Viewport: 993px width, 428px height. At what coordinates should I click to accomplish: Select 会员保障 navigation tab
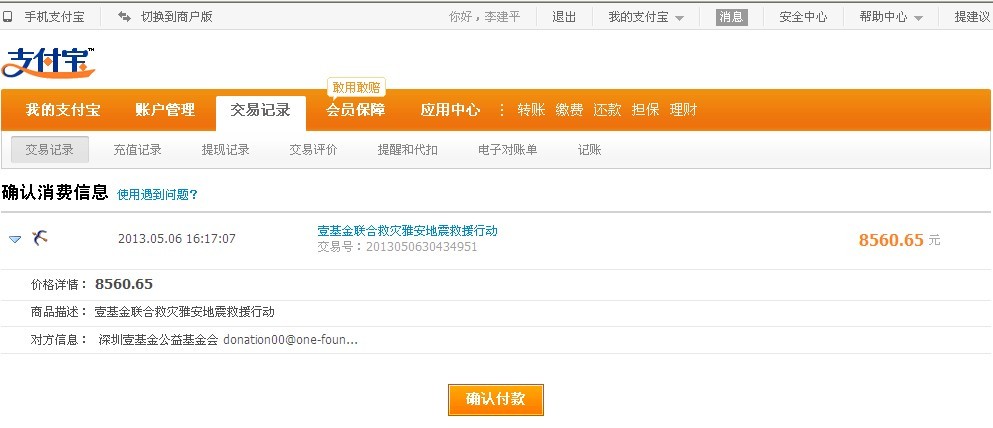pyautogui.click(x=355, y=110)
